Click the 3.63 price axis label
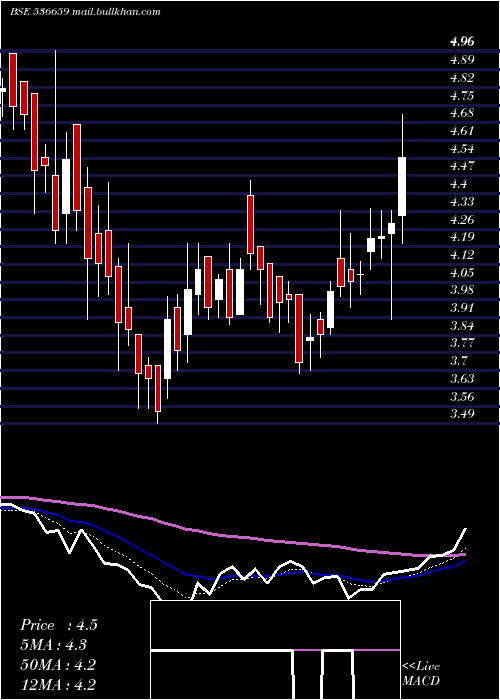This screenshot has width=500, height=700. [x=462, y=379]
